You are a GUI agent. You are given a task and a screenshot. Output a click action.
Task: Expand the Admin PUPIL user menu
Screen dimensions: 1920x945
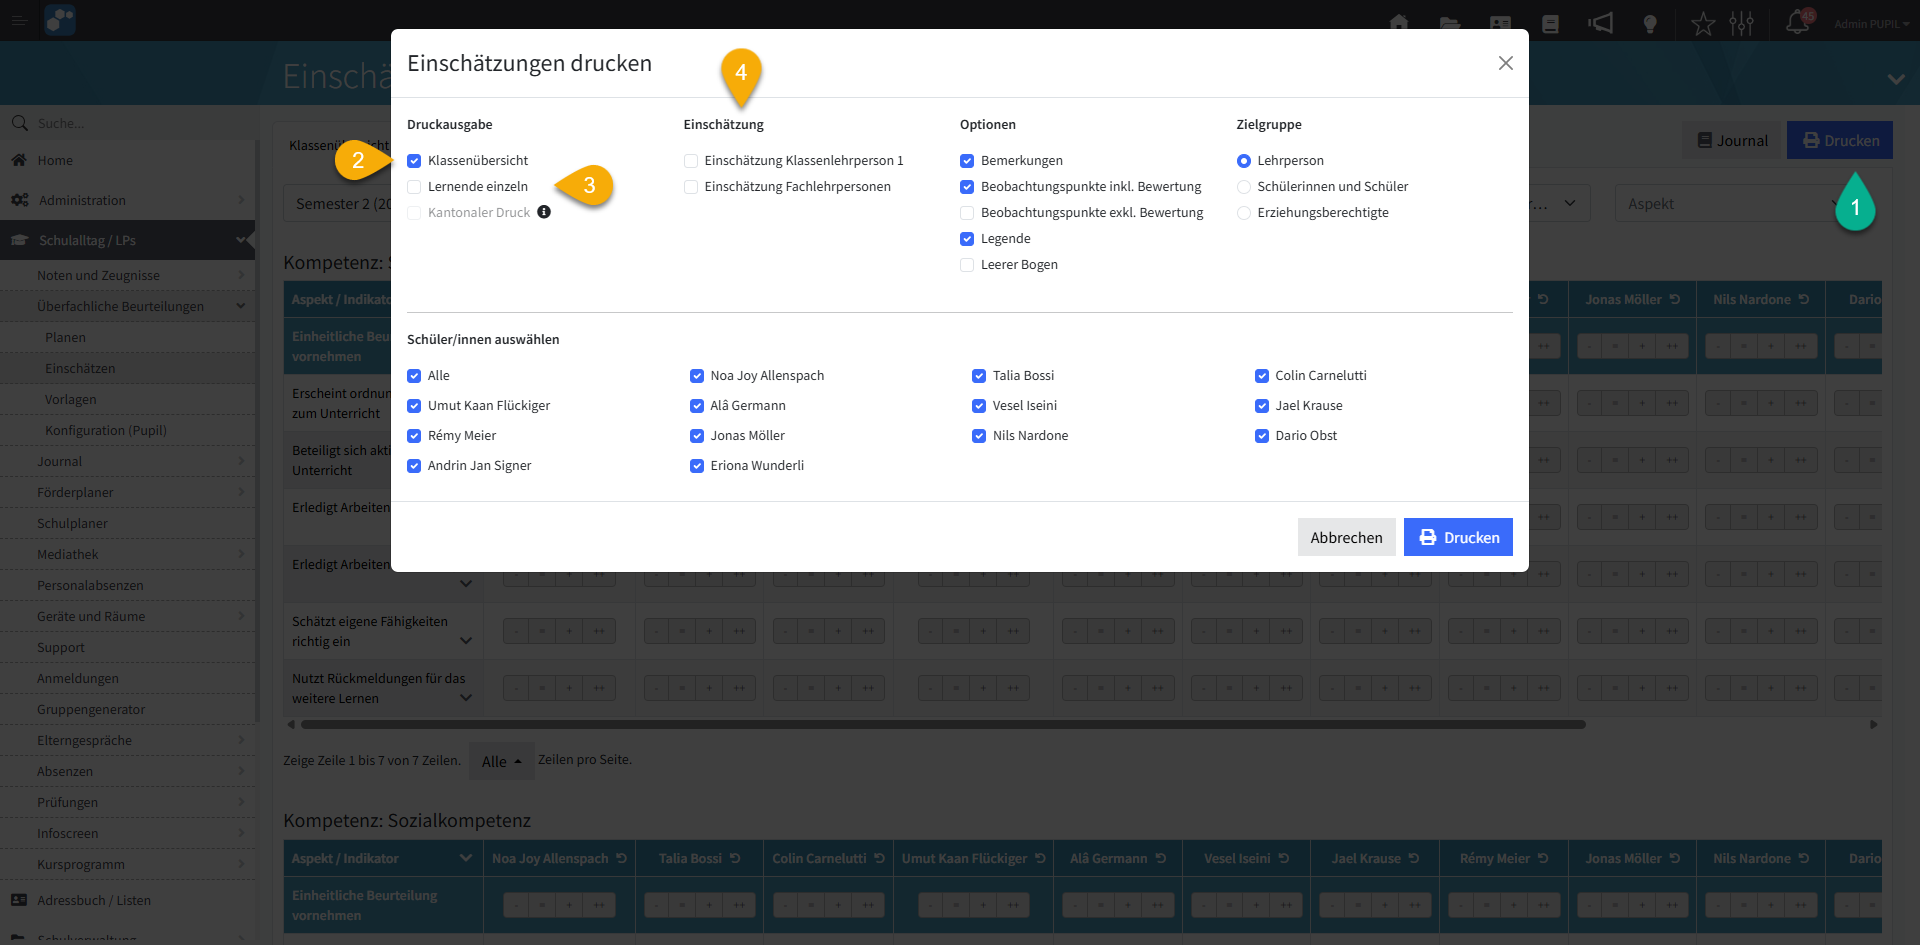tap(1871, 23)
